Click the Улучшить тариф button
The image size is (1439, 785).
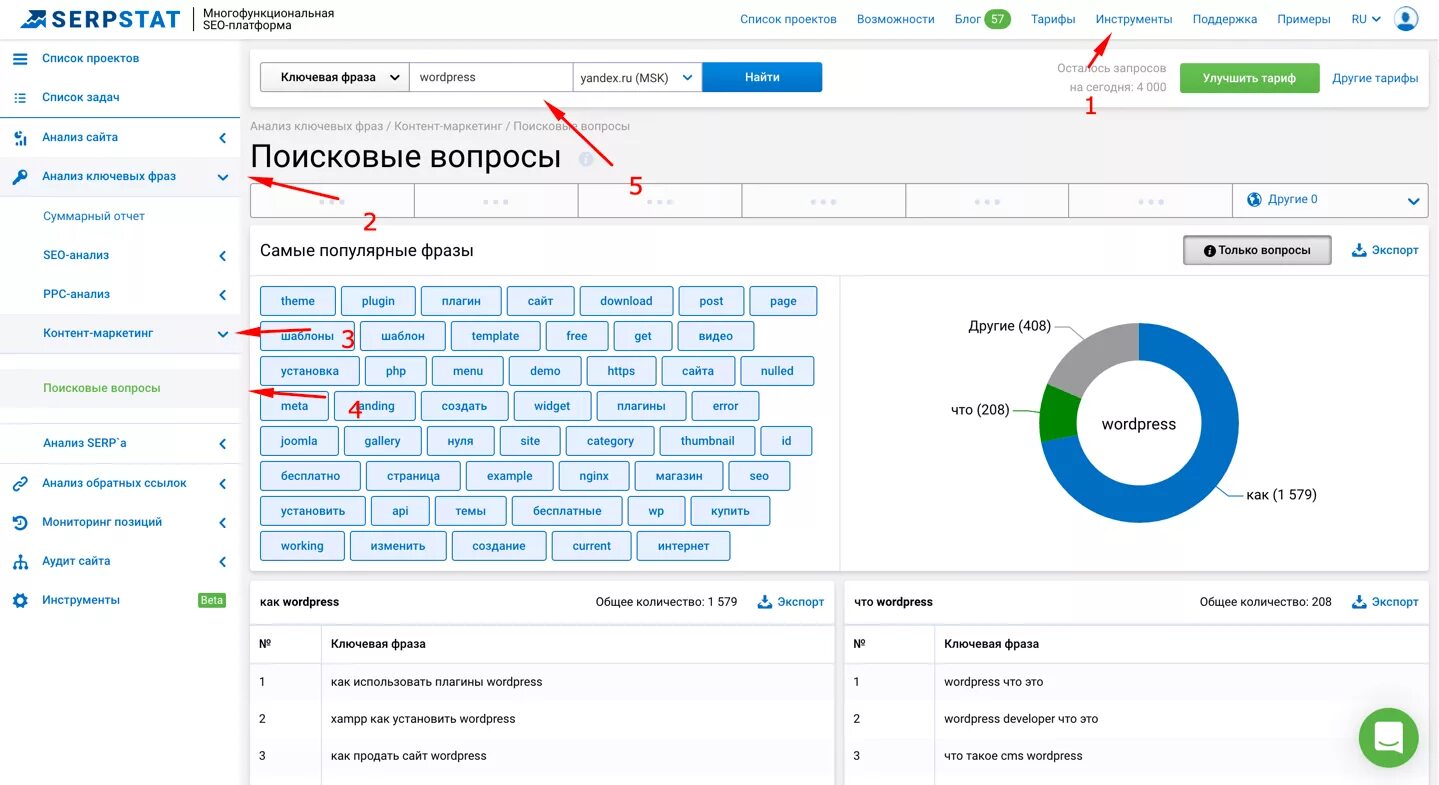click(1249, 76)
